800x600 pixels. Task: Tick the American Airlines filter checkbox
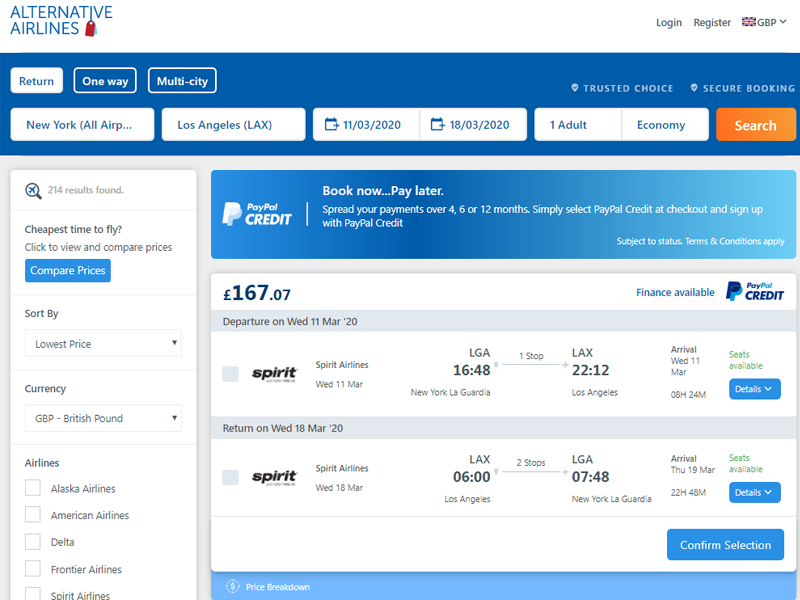(x=33, y=514)
